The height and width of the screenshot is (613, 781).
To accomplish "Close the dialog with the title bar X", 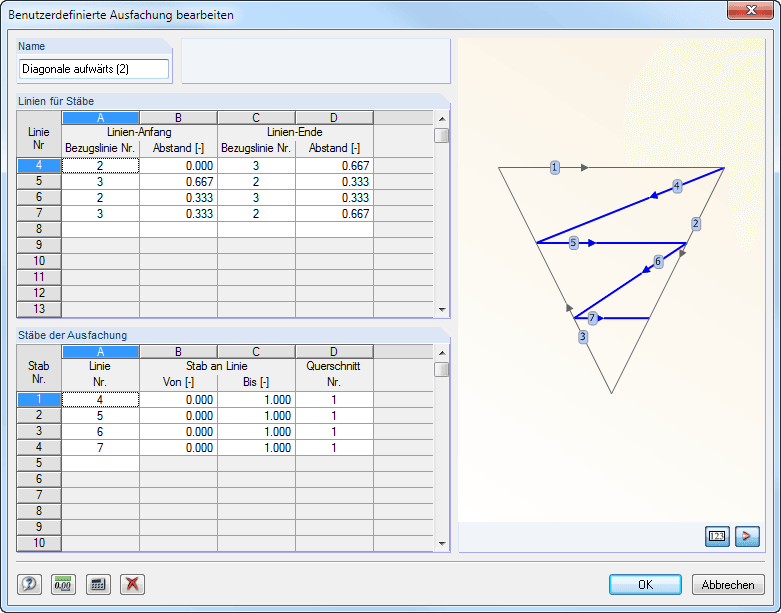I will pyautogui.click(x=750, y=10).
